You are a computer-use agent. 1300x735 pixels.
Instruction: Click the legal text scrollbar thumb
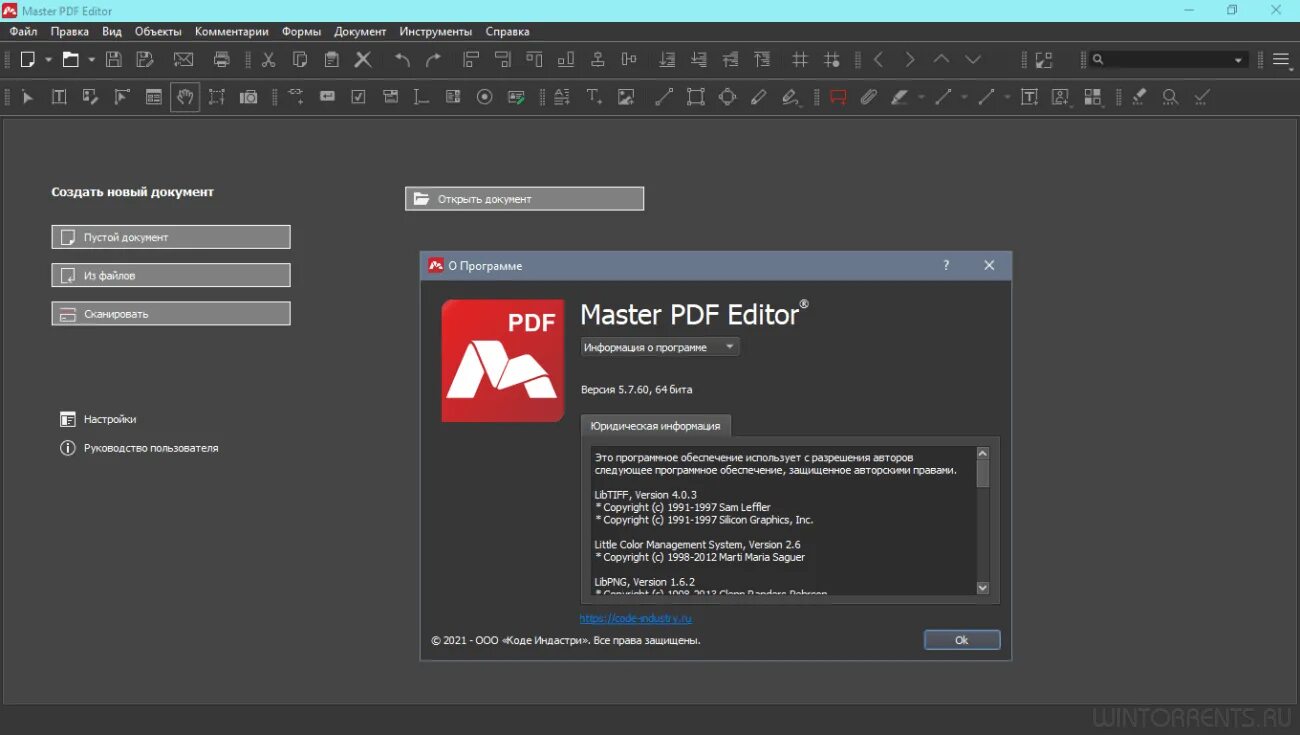(982, 473)
